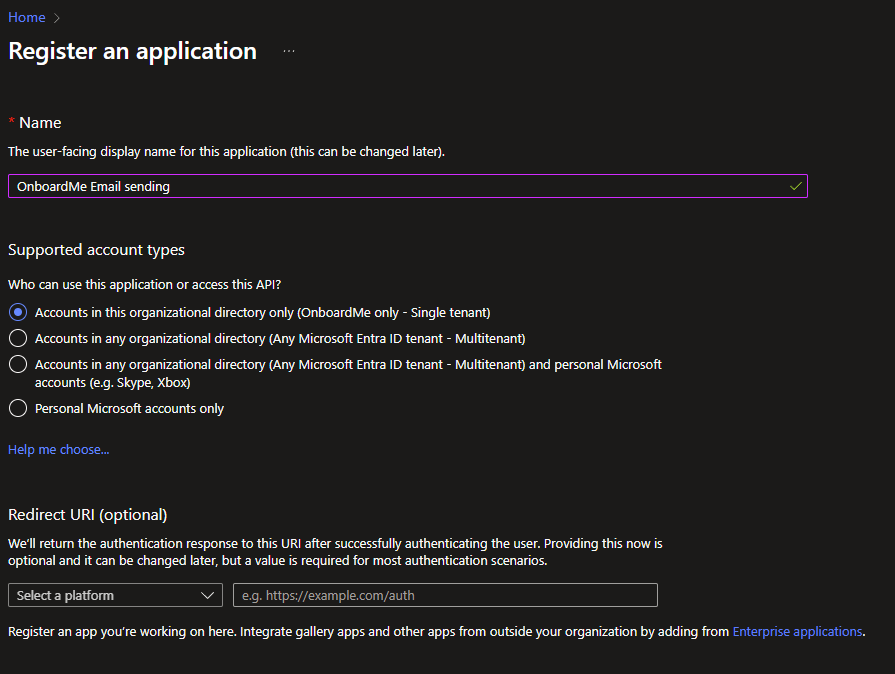The image size is (895, 674).
Task: Open the Help me choose link
Action: [58, 450]
